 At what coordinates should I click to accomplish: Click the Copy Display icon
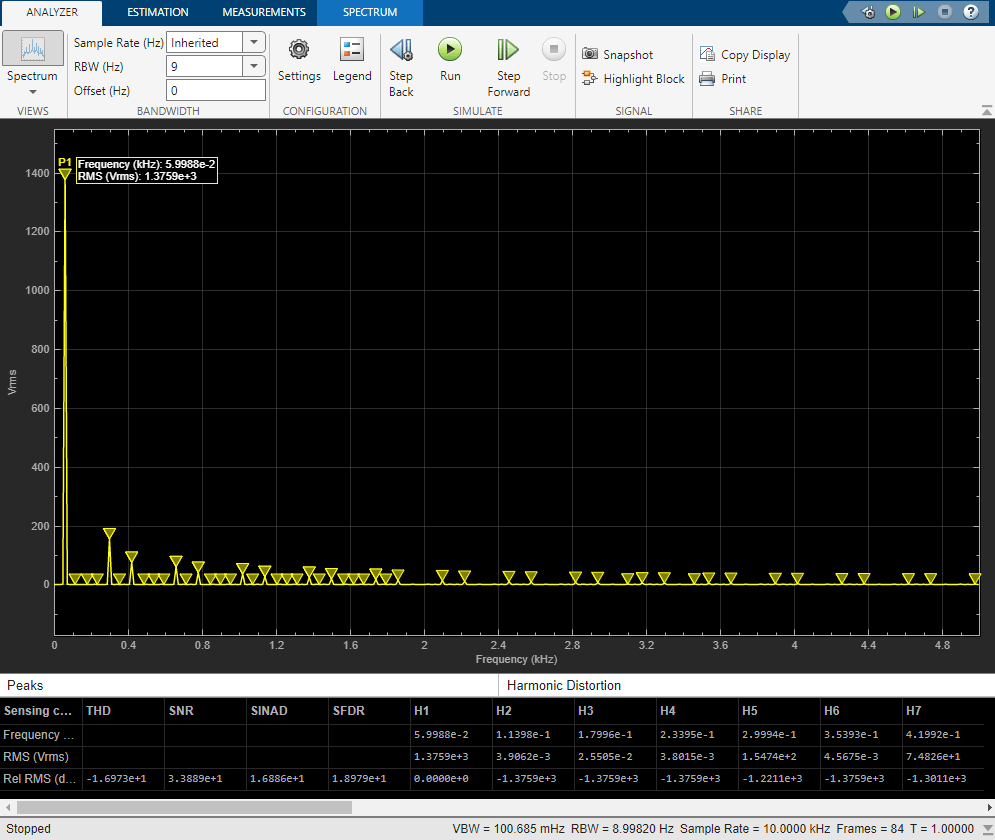[707, 54]
